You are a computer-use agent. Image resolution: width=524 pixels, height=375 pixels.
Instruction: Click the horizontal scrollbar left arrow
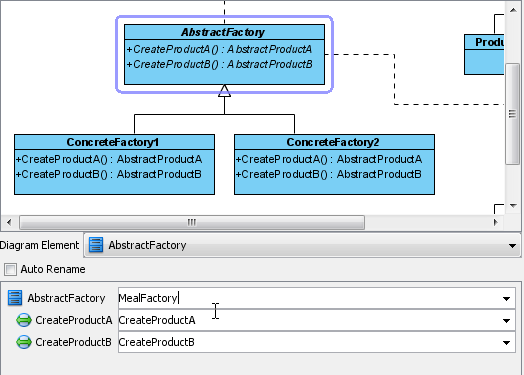[9, 222]
